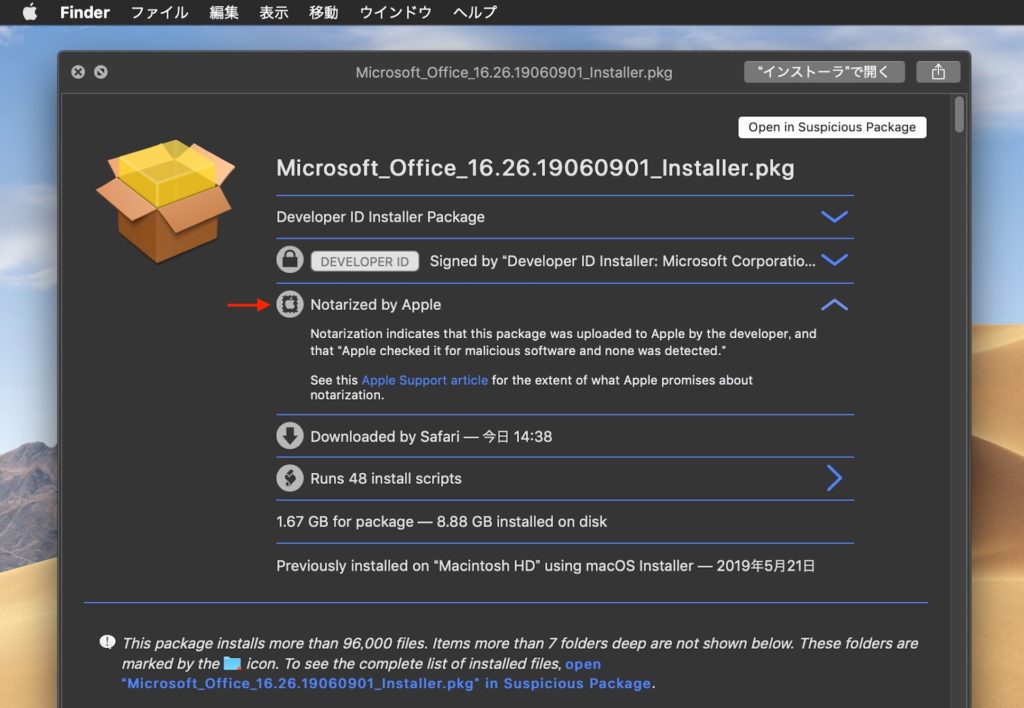The image size is (1024, 708).
Task: Open the Apple menu
Action: point(30,12)
